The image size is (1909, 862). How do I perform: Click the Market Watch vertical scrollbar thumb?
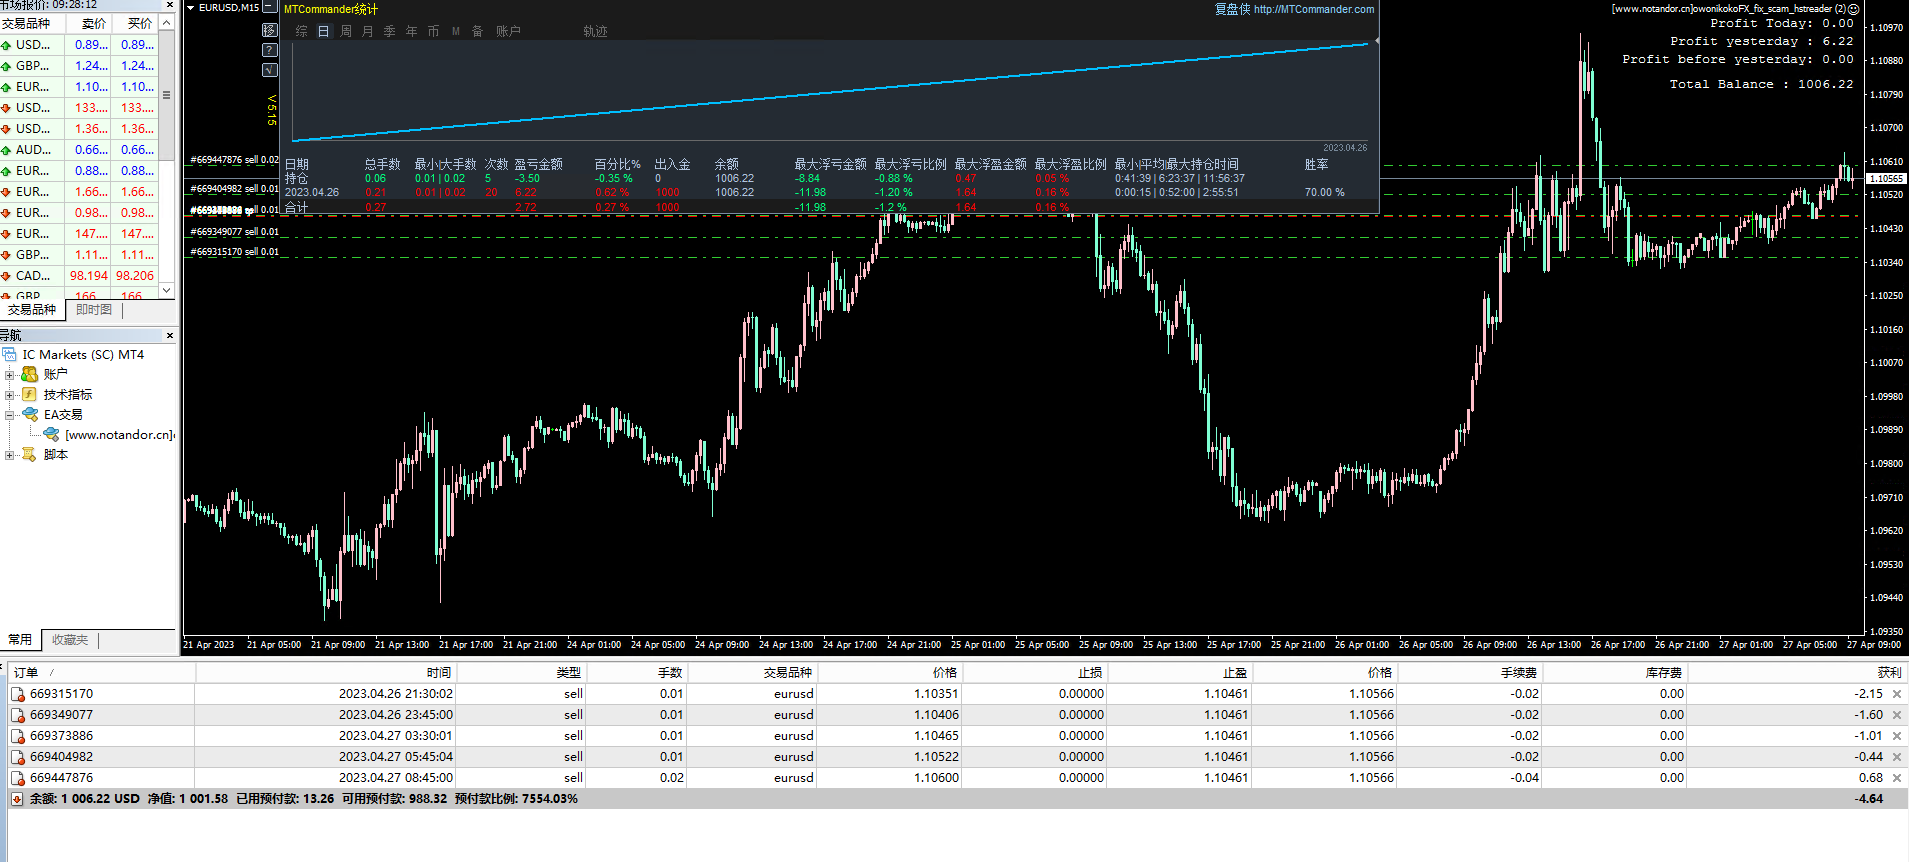[x=167, y=95]
